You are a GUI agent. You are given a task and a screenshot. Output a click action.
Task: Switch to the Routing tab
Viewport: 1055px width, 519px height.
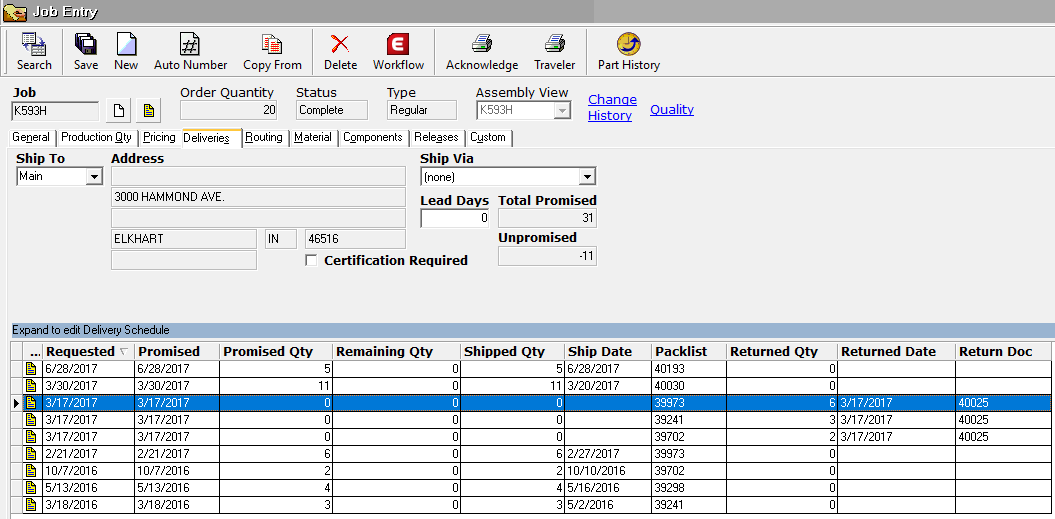click(x=264, y=137)
